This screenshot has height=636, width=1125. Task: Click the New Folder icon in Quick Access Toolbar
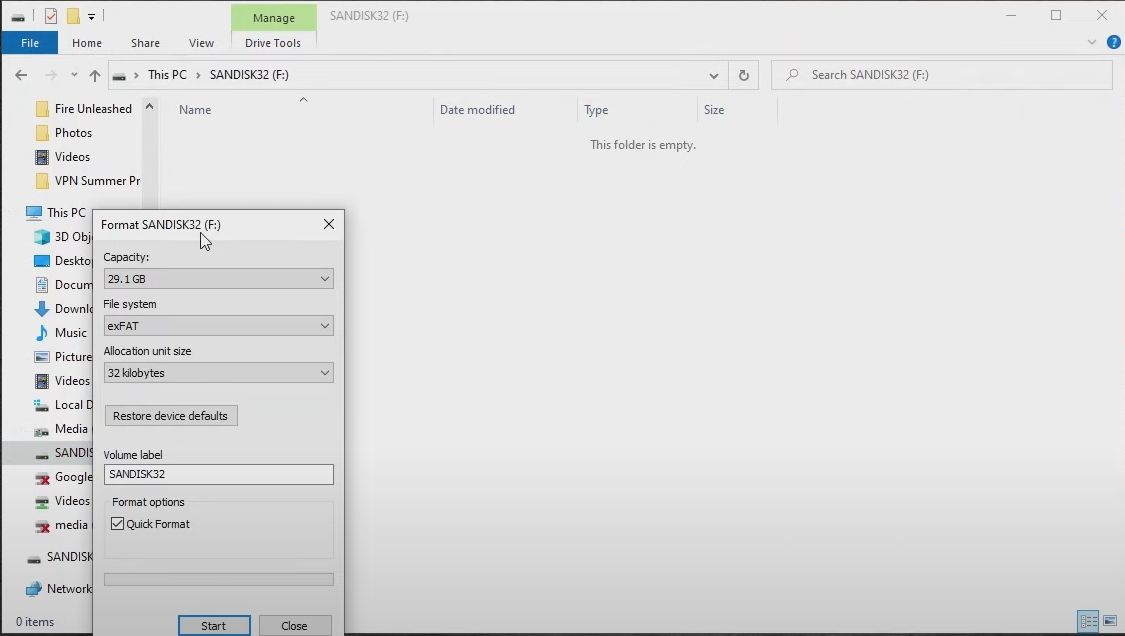point(72,15)
